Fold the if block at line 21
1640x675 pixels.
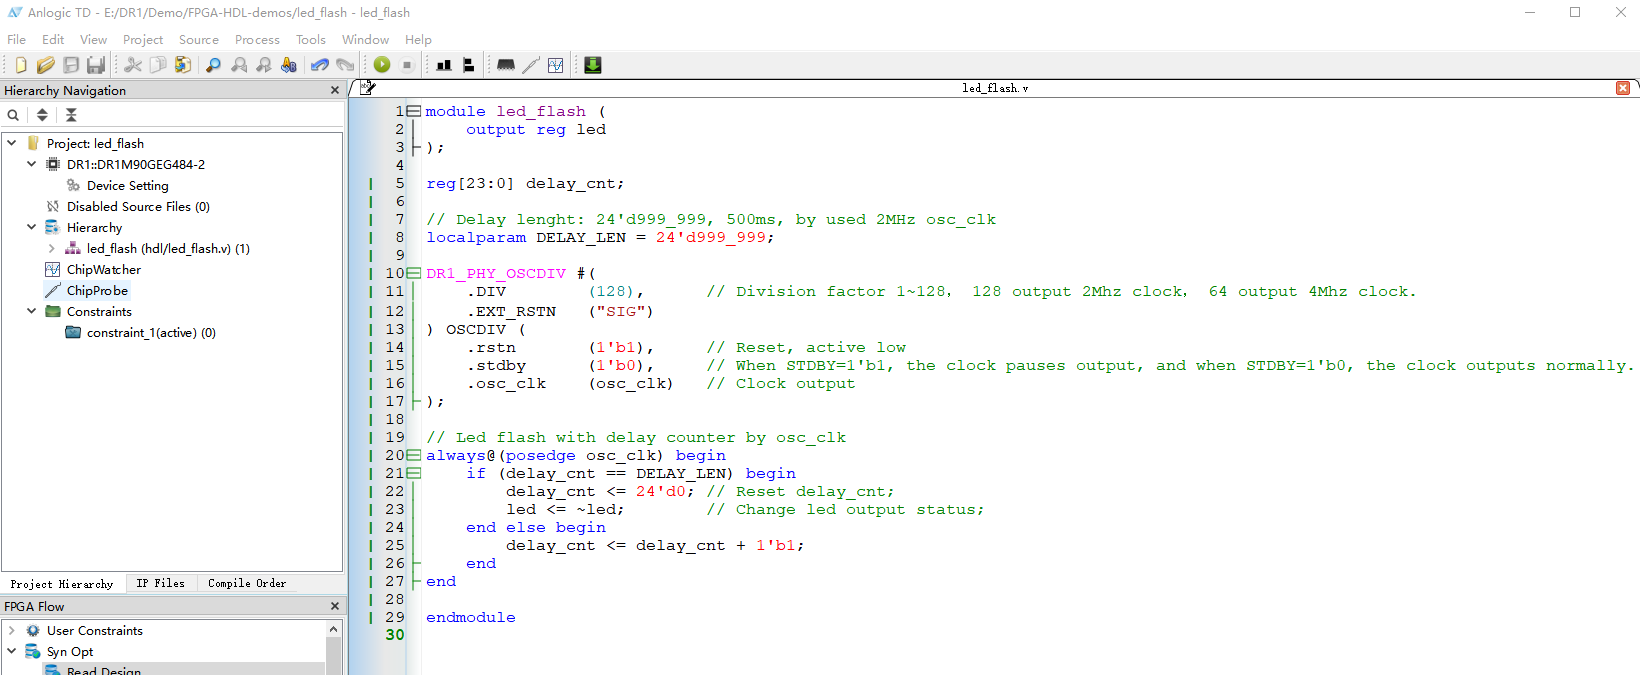tap(414, 473)
